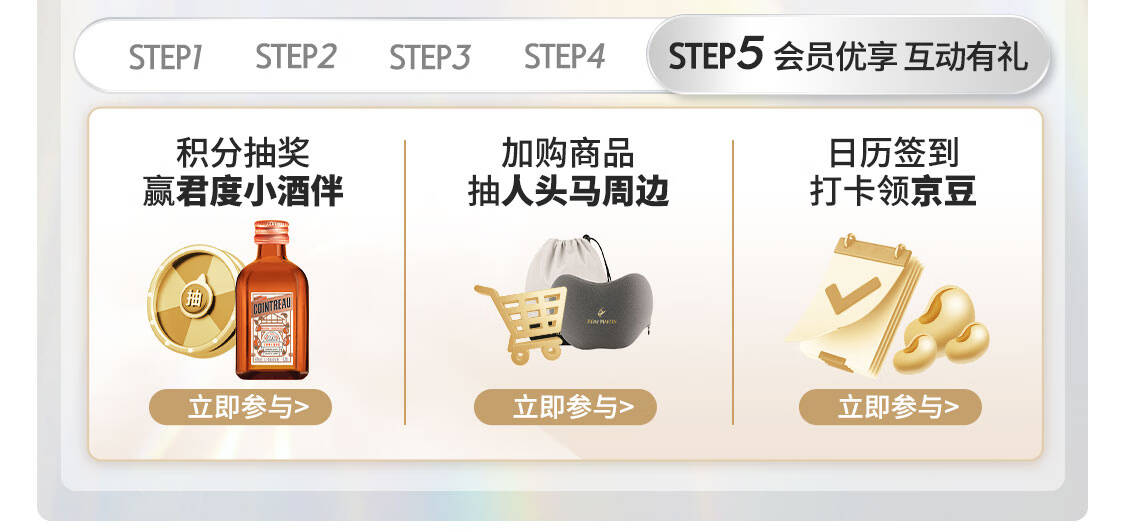Switch to STEP2 tab
The height and width of the screenshot is (532, 1125).
pos(296,57)
